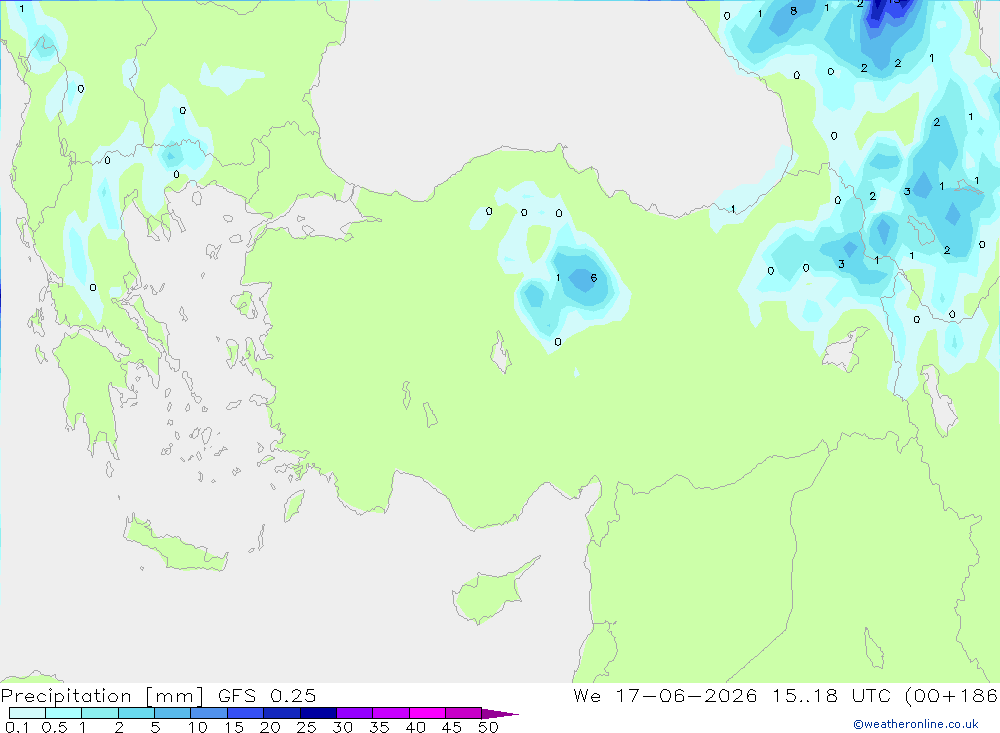Choose the 40–45 mm magenta legend swatch
Screen dimensions: 1000x733
[x=427, y=713]
